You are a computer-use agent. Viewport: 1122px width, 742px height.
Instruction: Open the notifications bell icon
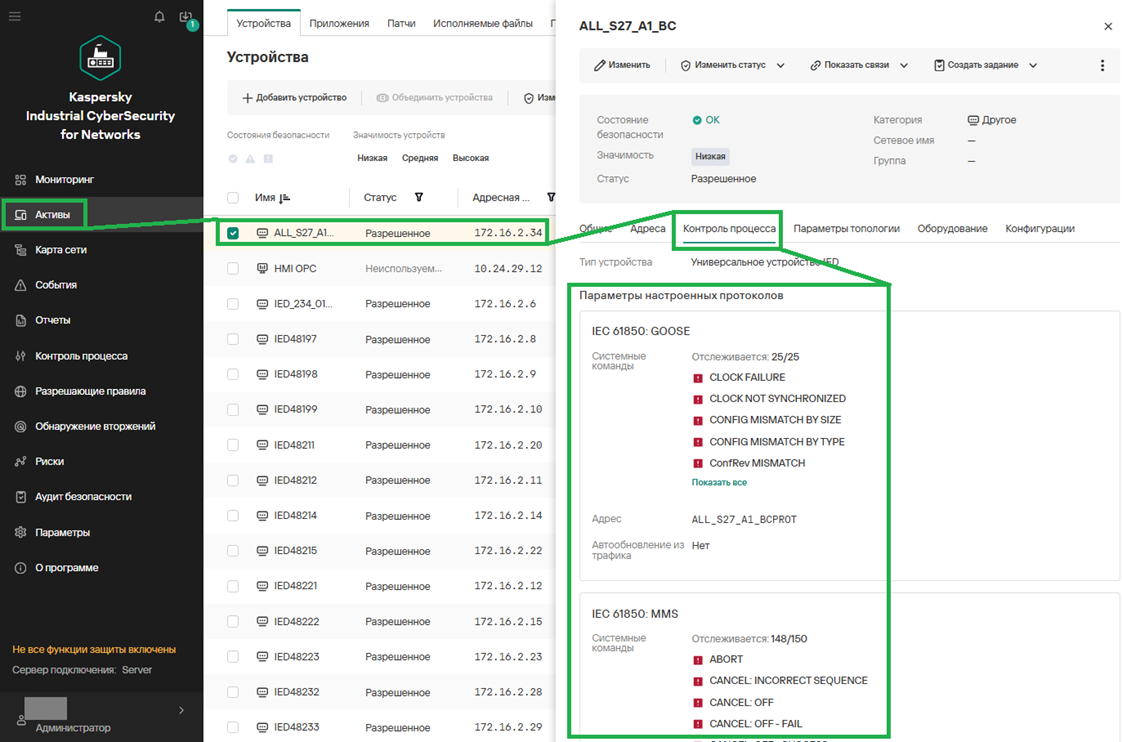tap(159, 16)
